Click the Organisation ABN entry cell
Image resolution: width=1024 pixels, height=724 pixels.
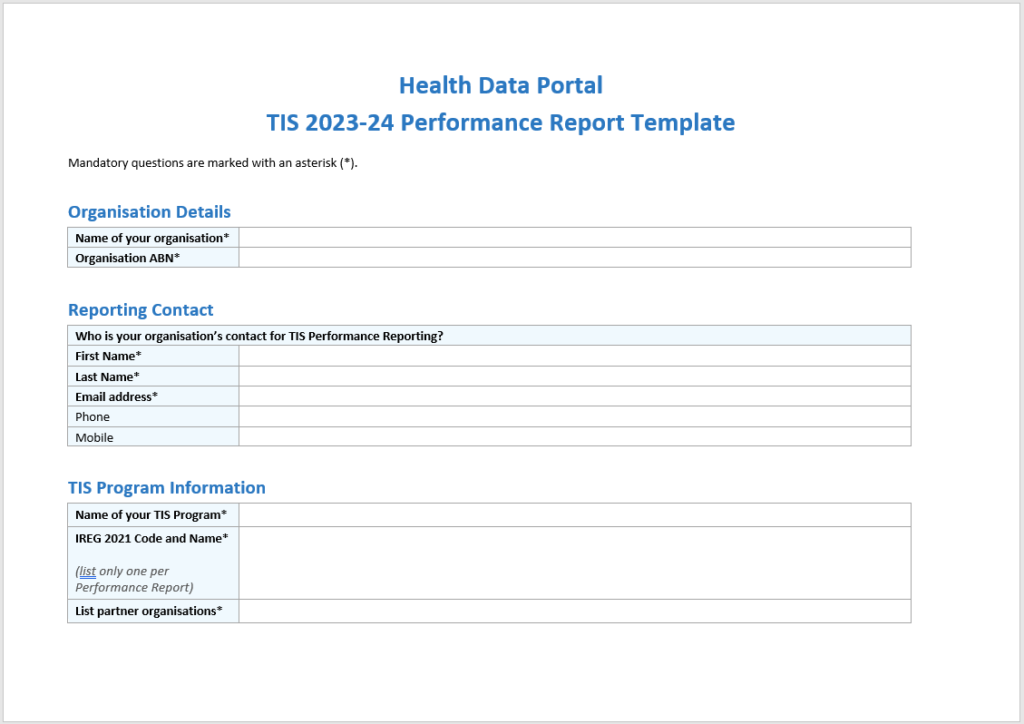pos(574,258)
